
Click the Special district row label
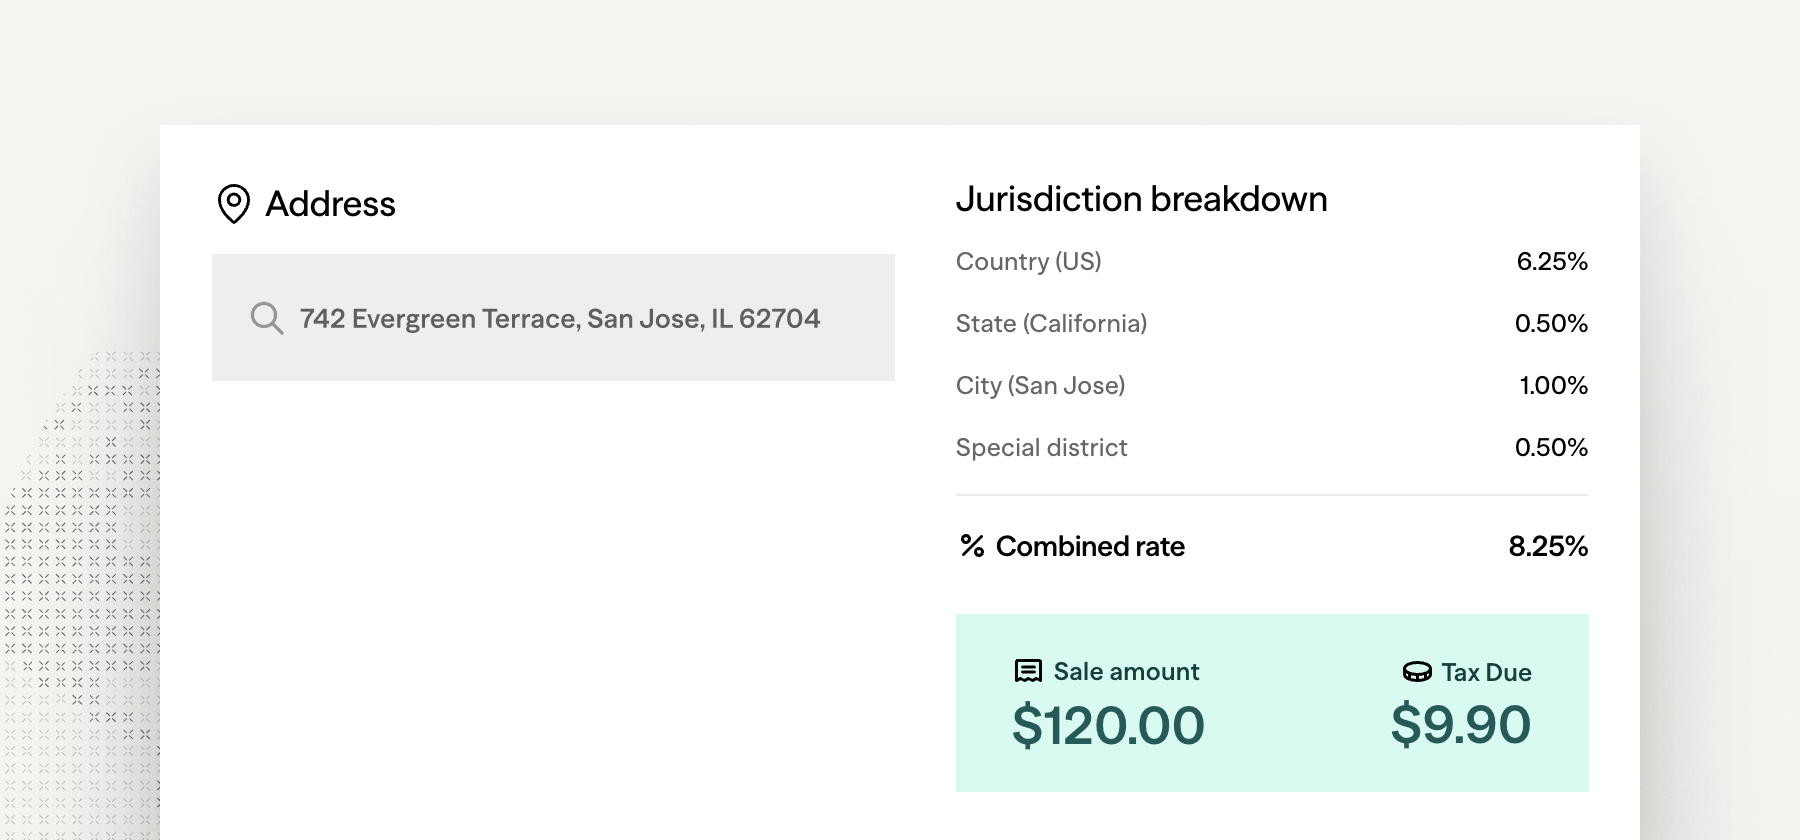pos(1041,447)
